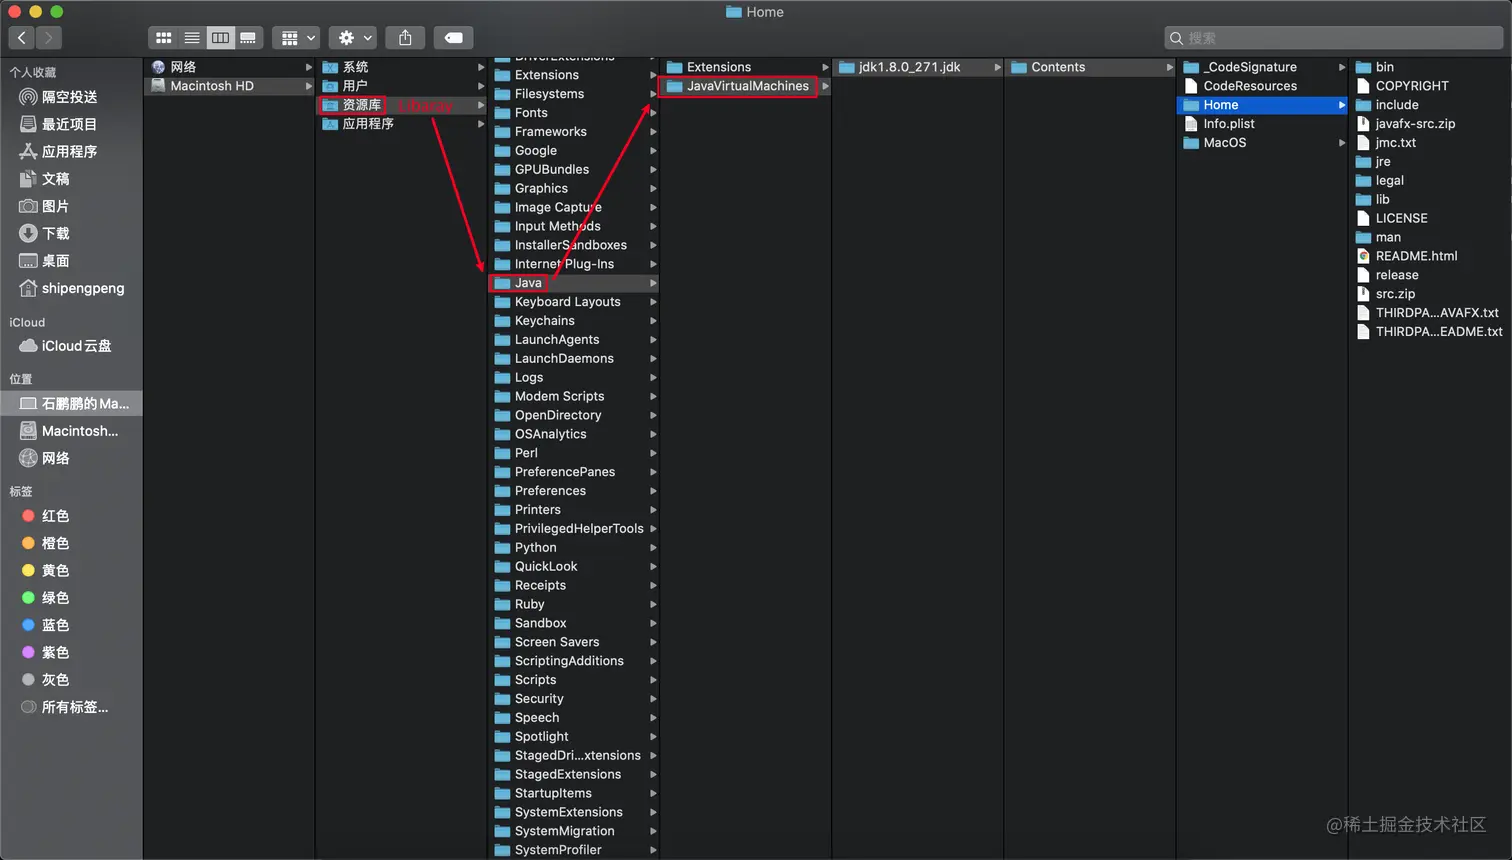The height and width of the screenshot is (860, 1512).
Task: Select the src.zip archive
Action: [x=1430, y=294]
